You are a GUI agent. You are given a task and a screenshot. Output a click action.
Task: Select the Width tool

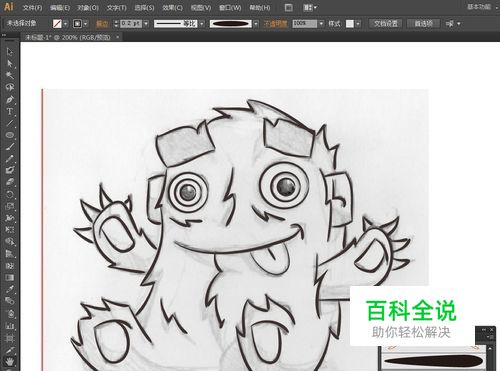[x=10, y=218]
